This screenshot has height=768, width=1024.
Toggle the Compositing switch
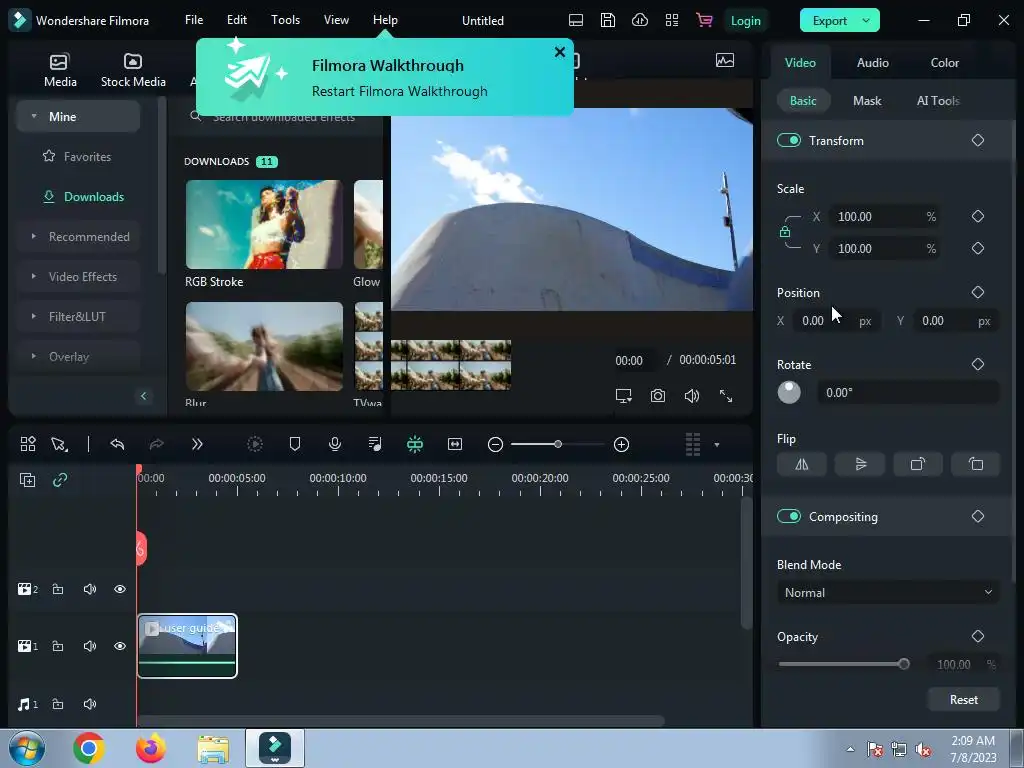click(788, 517)
